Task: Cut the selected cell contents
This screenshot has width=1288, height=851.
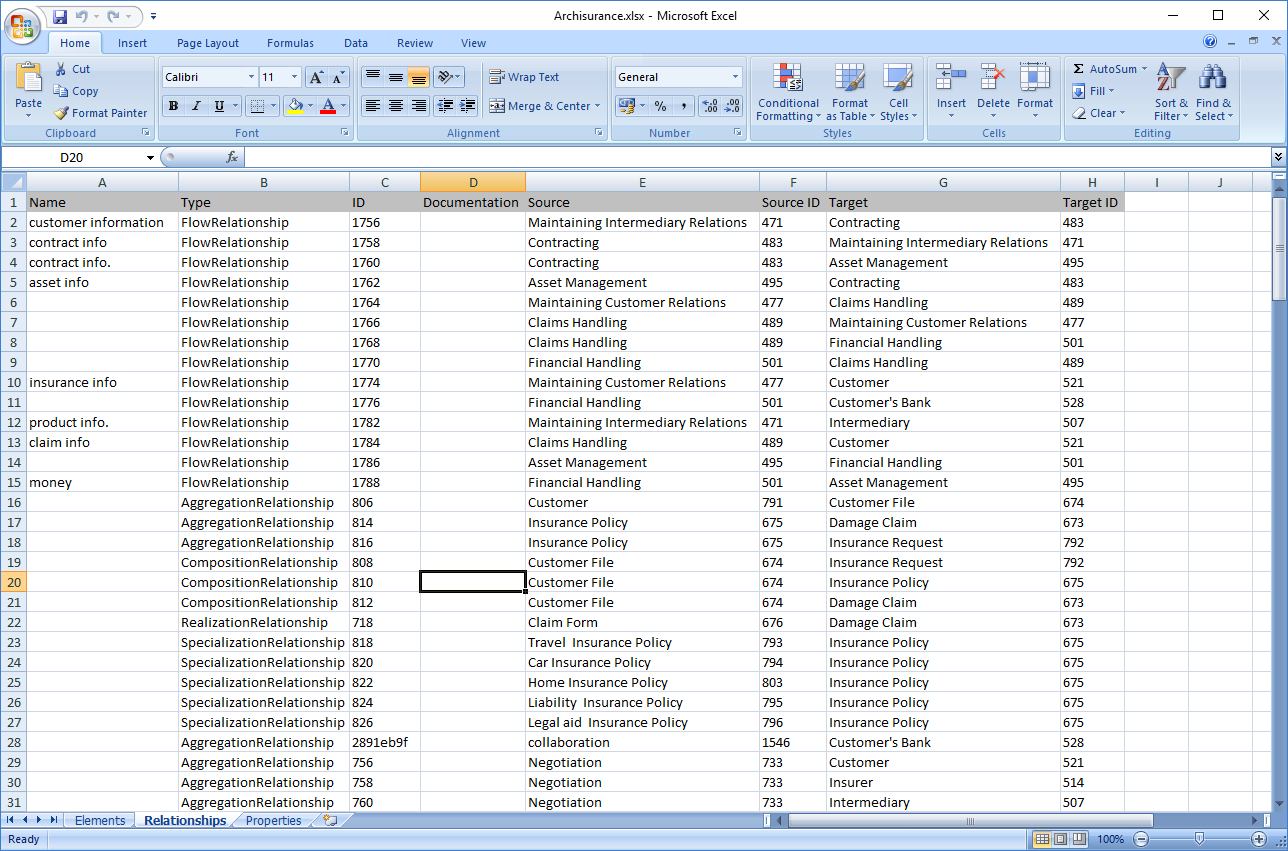Action: coord(72,69)
